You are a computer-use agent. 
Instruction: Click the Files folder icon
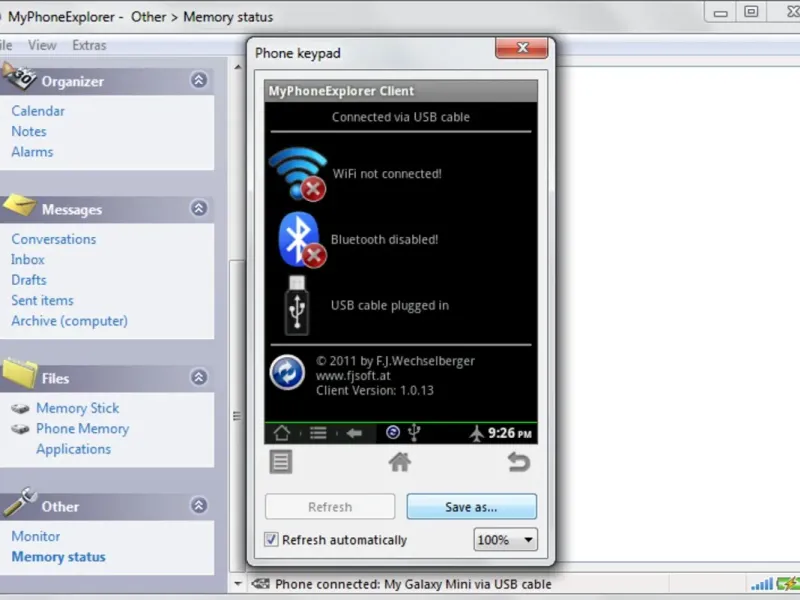tap(20, 374)
